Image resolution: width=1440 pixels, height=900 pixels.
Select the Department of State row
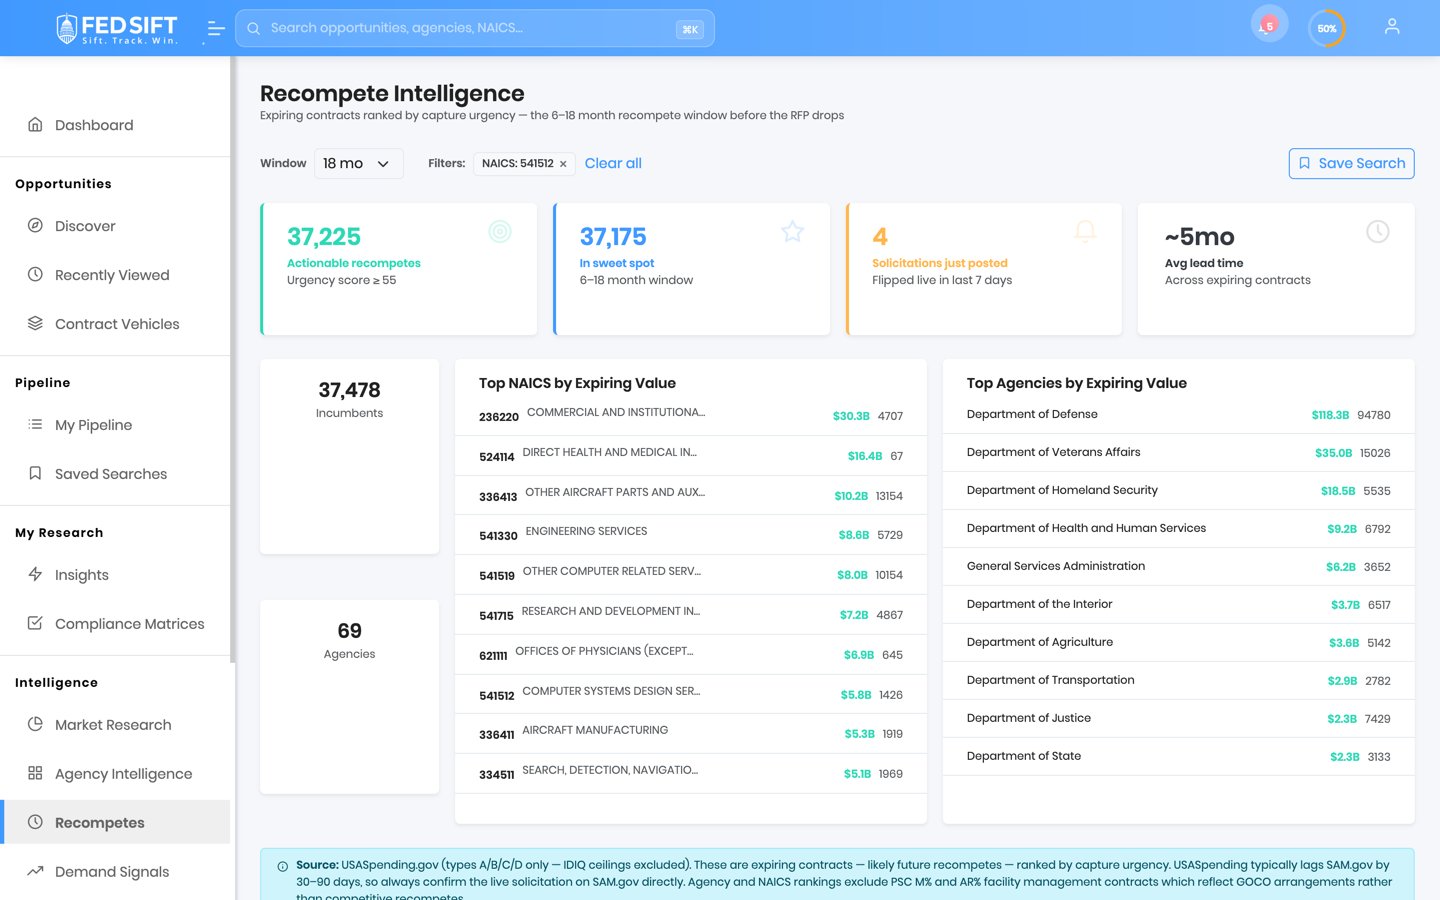point(1179,757)
